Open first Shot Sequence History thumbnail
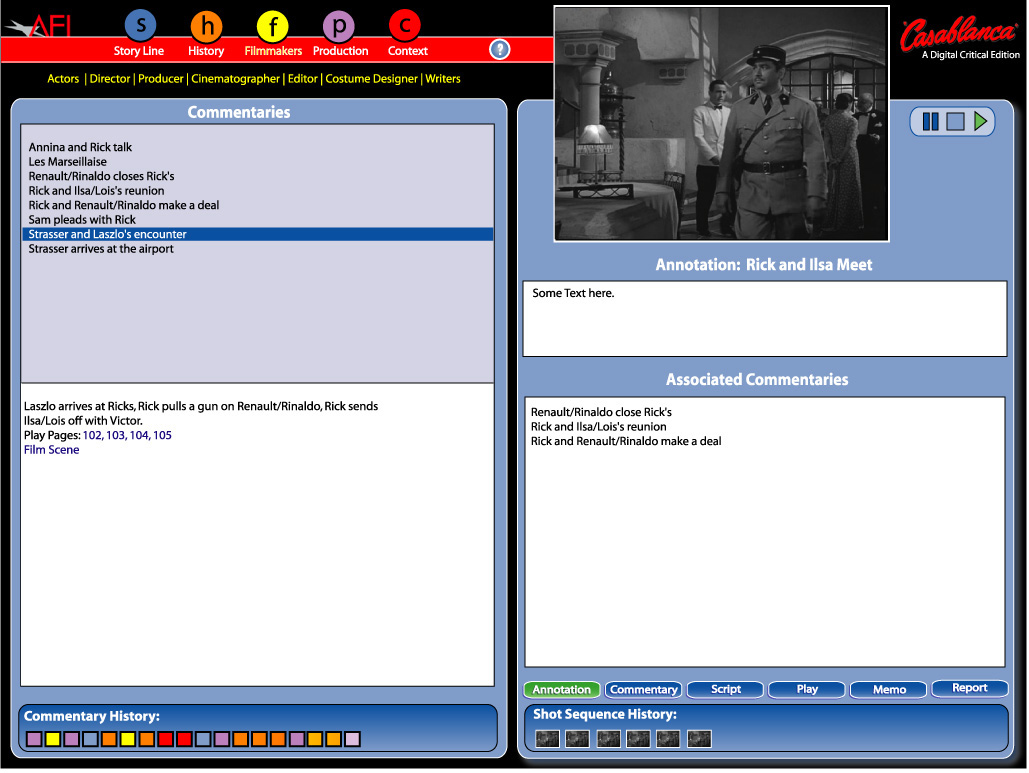Screen dimensions: 1029x773 [x=547, y=739]
